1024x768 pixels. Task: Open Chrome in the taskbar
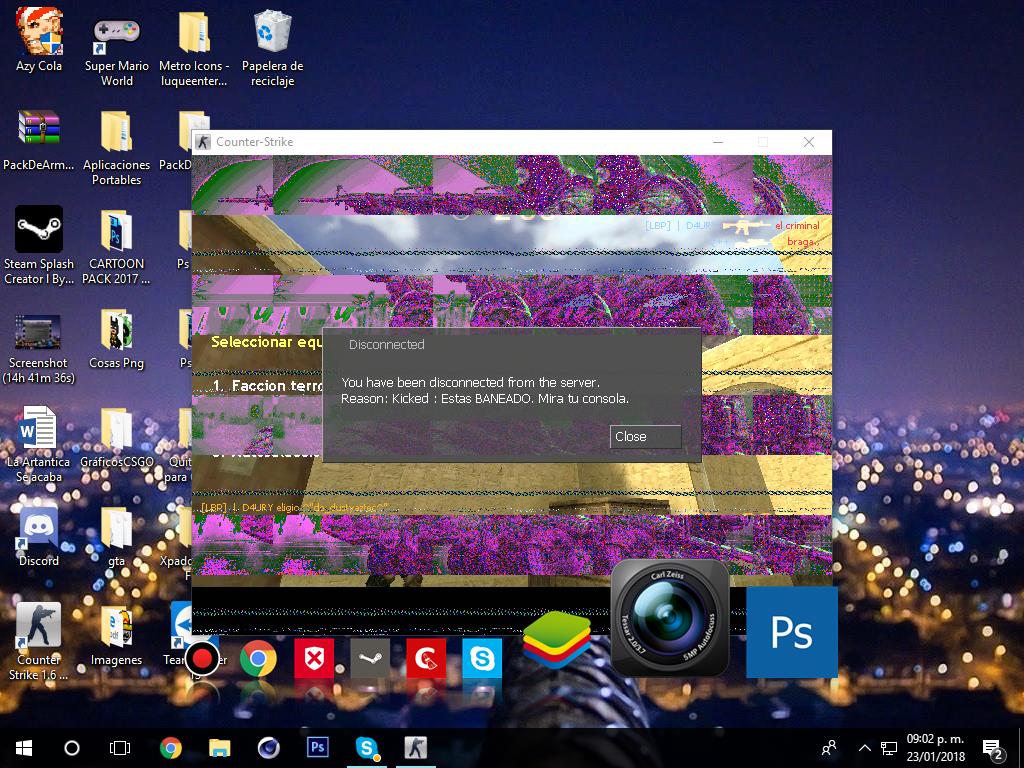170,748
